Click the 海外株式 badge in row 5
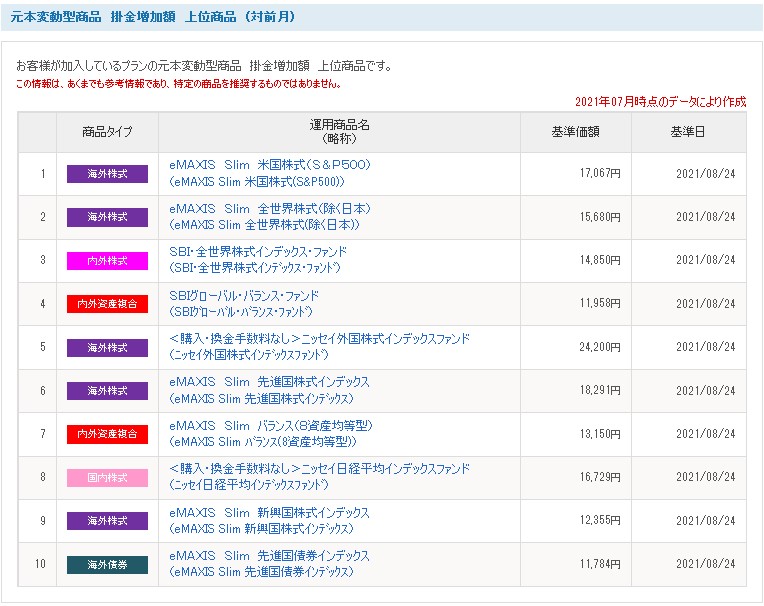Viewport: 764px width, 606px height. (x=107, y=348)
